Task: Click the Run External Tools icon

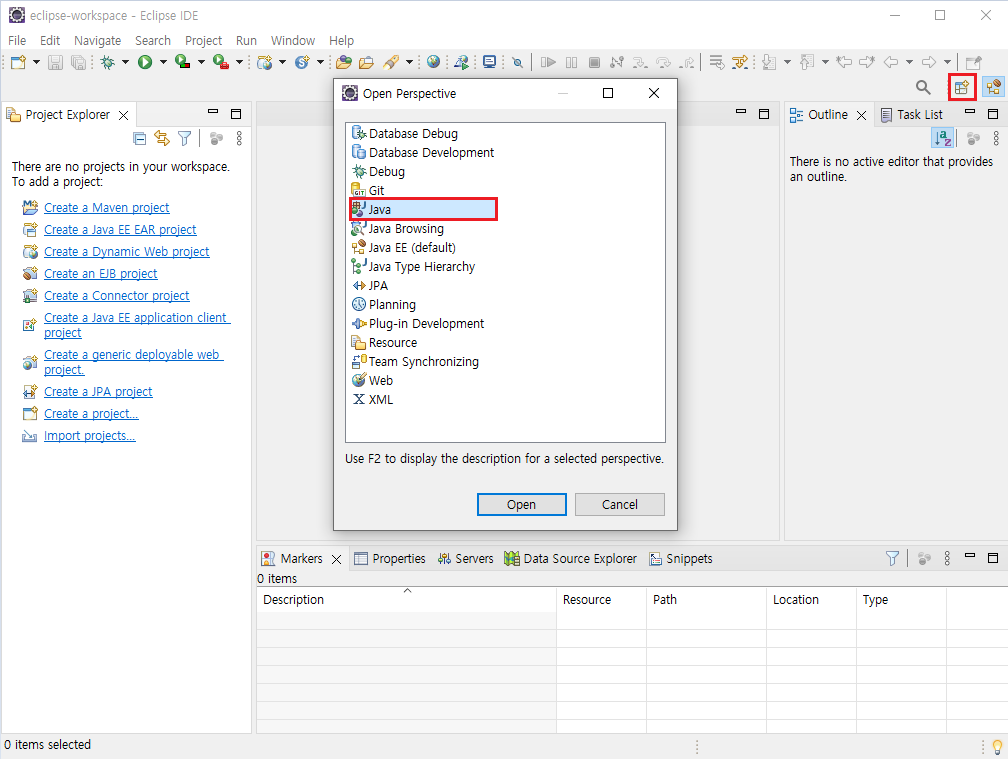Action: point(220,62)
